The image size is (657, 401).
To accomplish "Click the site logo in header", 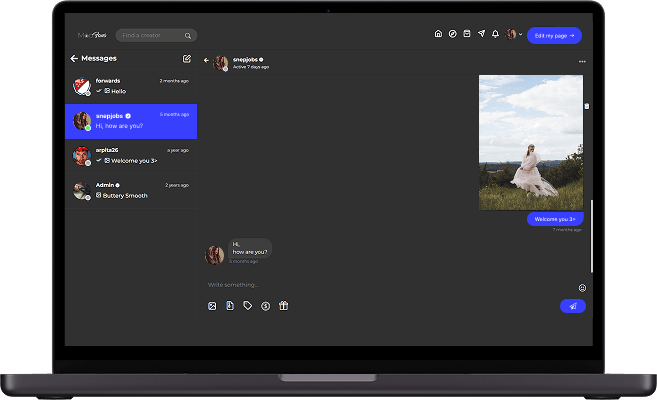I will pyautogui.click(x=92, y=35).
